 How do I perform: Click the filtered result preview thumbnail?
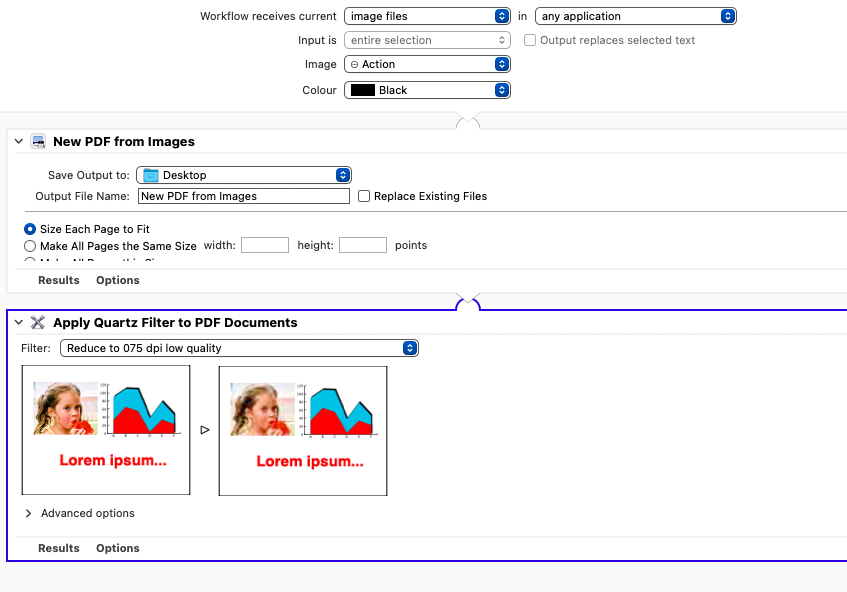point(303,430)
